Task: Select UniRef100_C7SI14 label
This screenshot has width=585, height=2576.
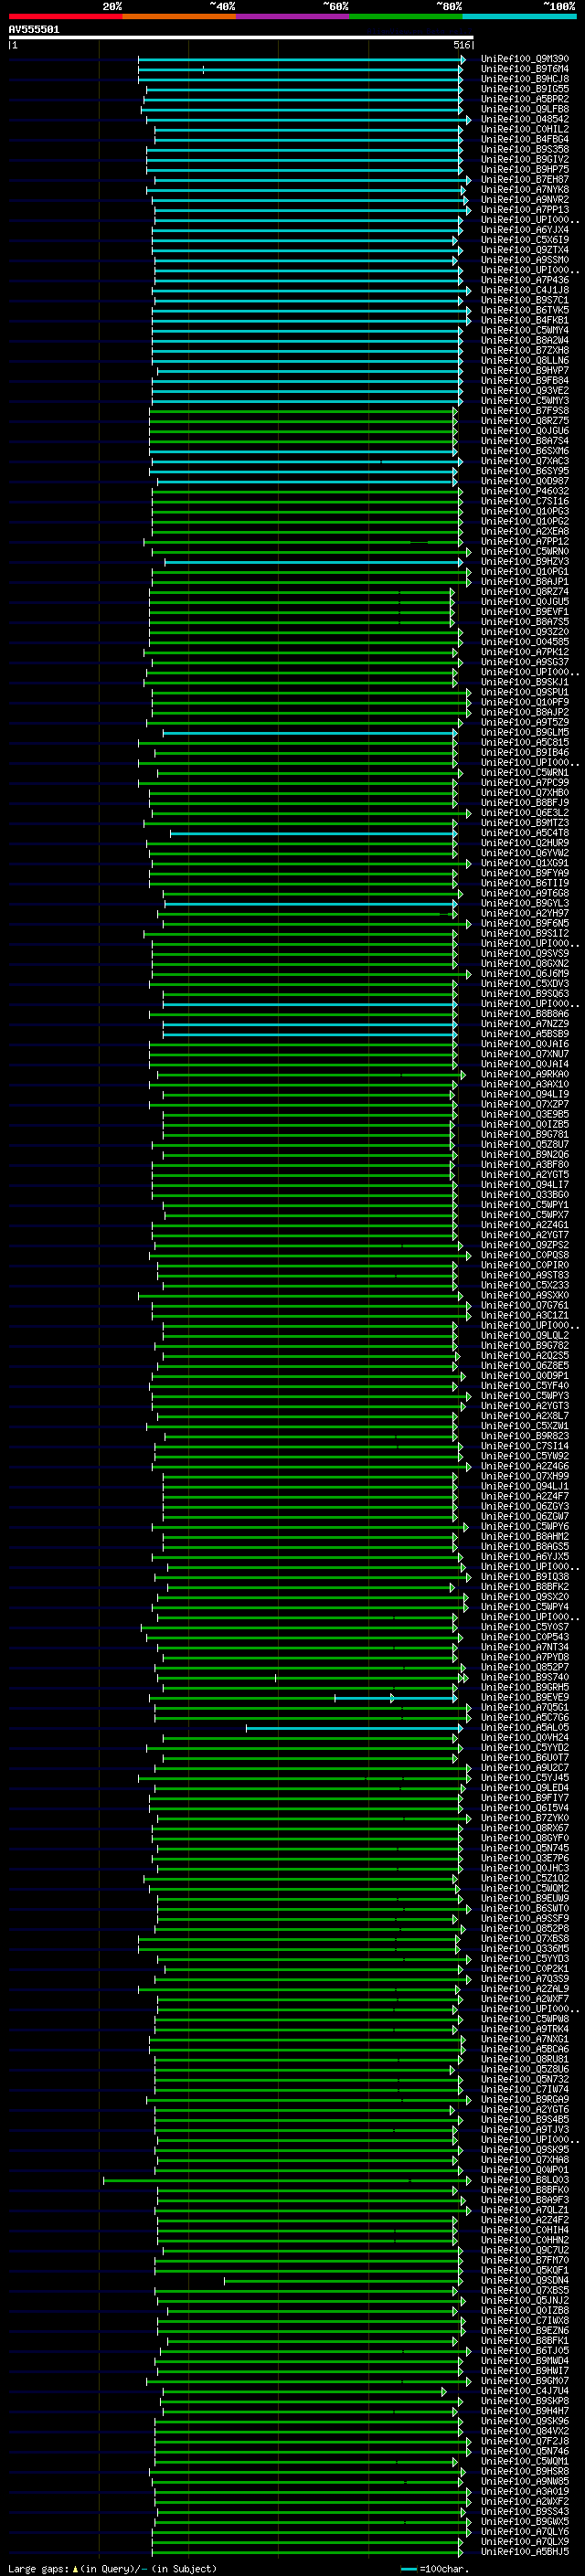Action: (525, 1445)
